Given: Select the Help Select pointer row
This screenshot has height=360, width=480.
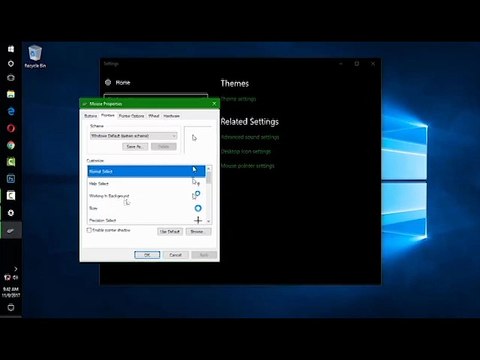Looking at the screenshot, I should 146,183.
